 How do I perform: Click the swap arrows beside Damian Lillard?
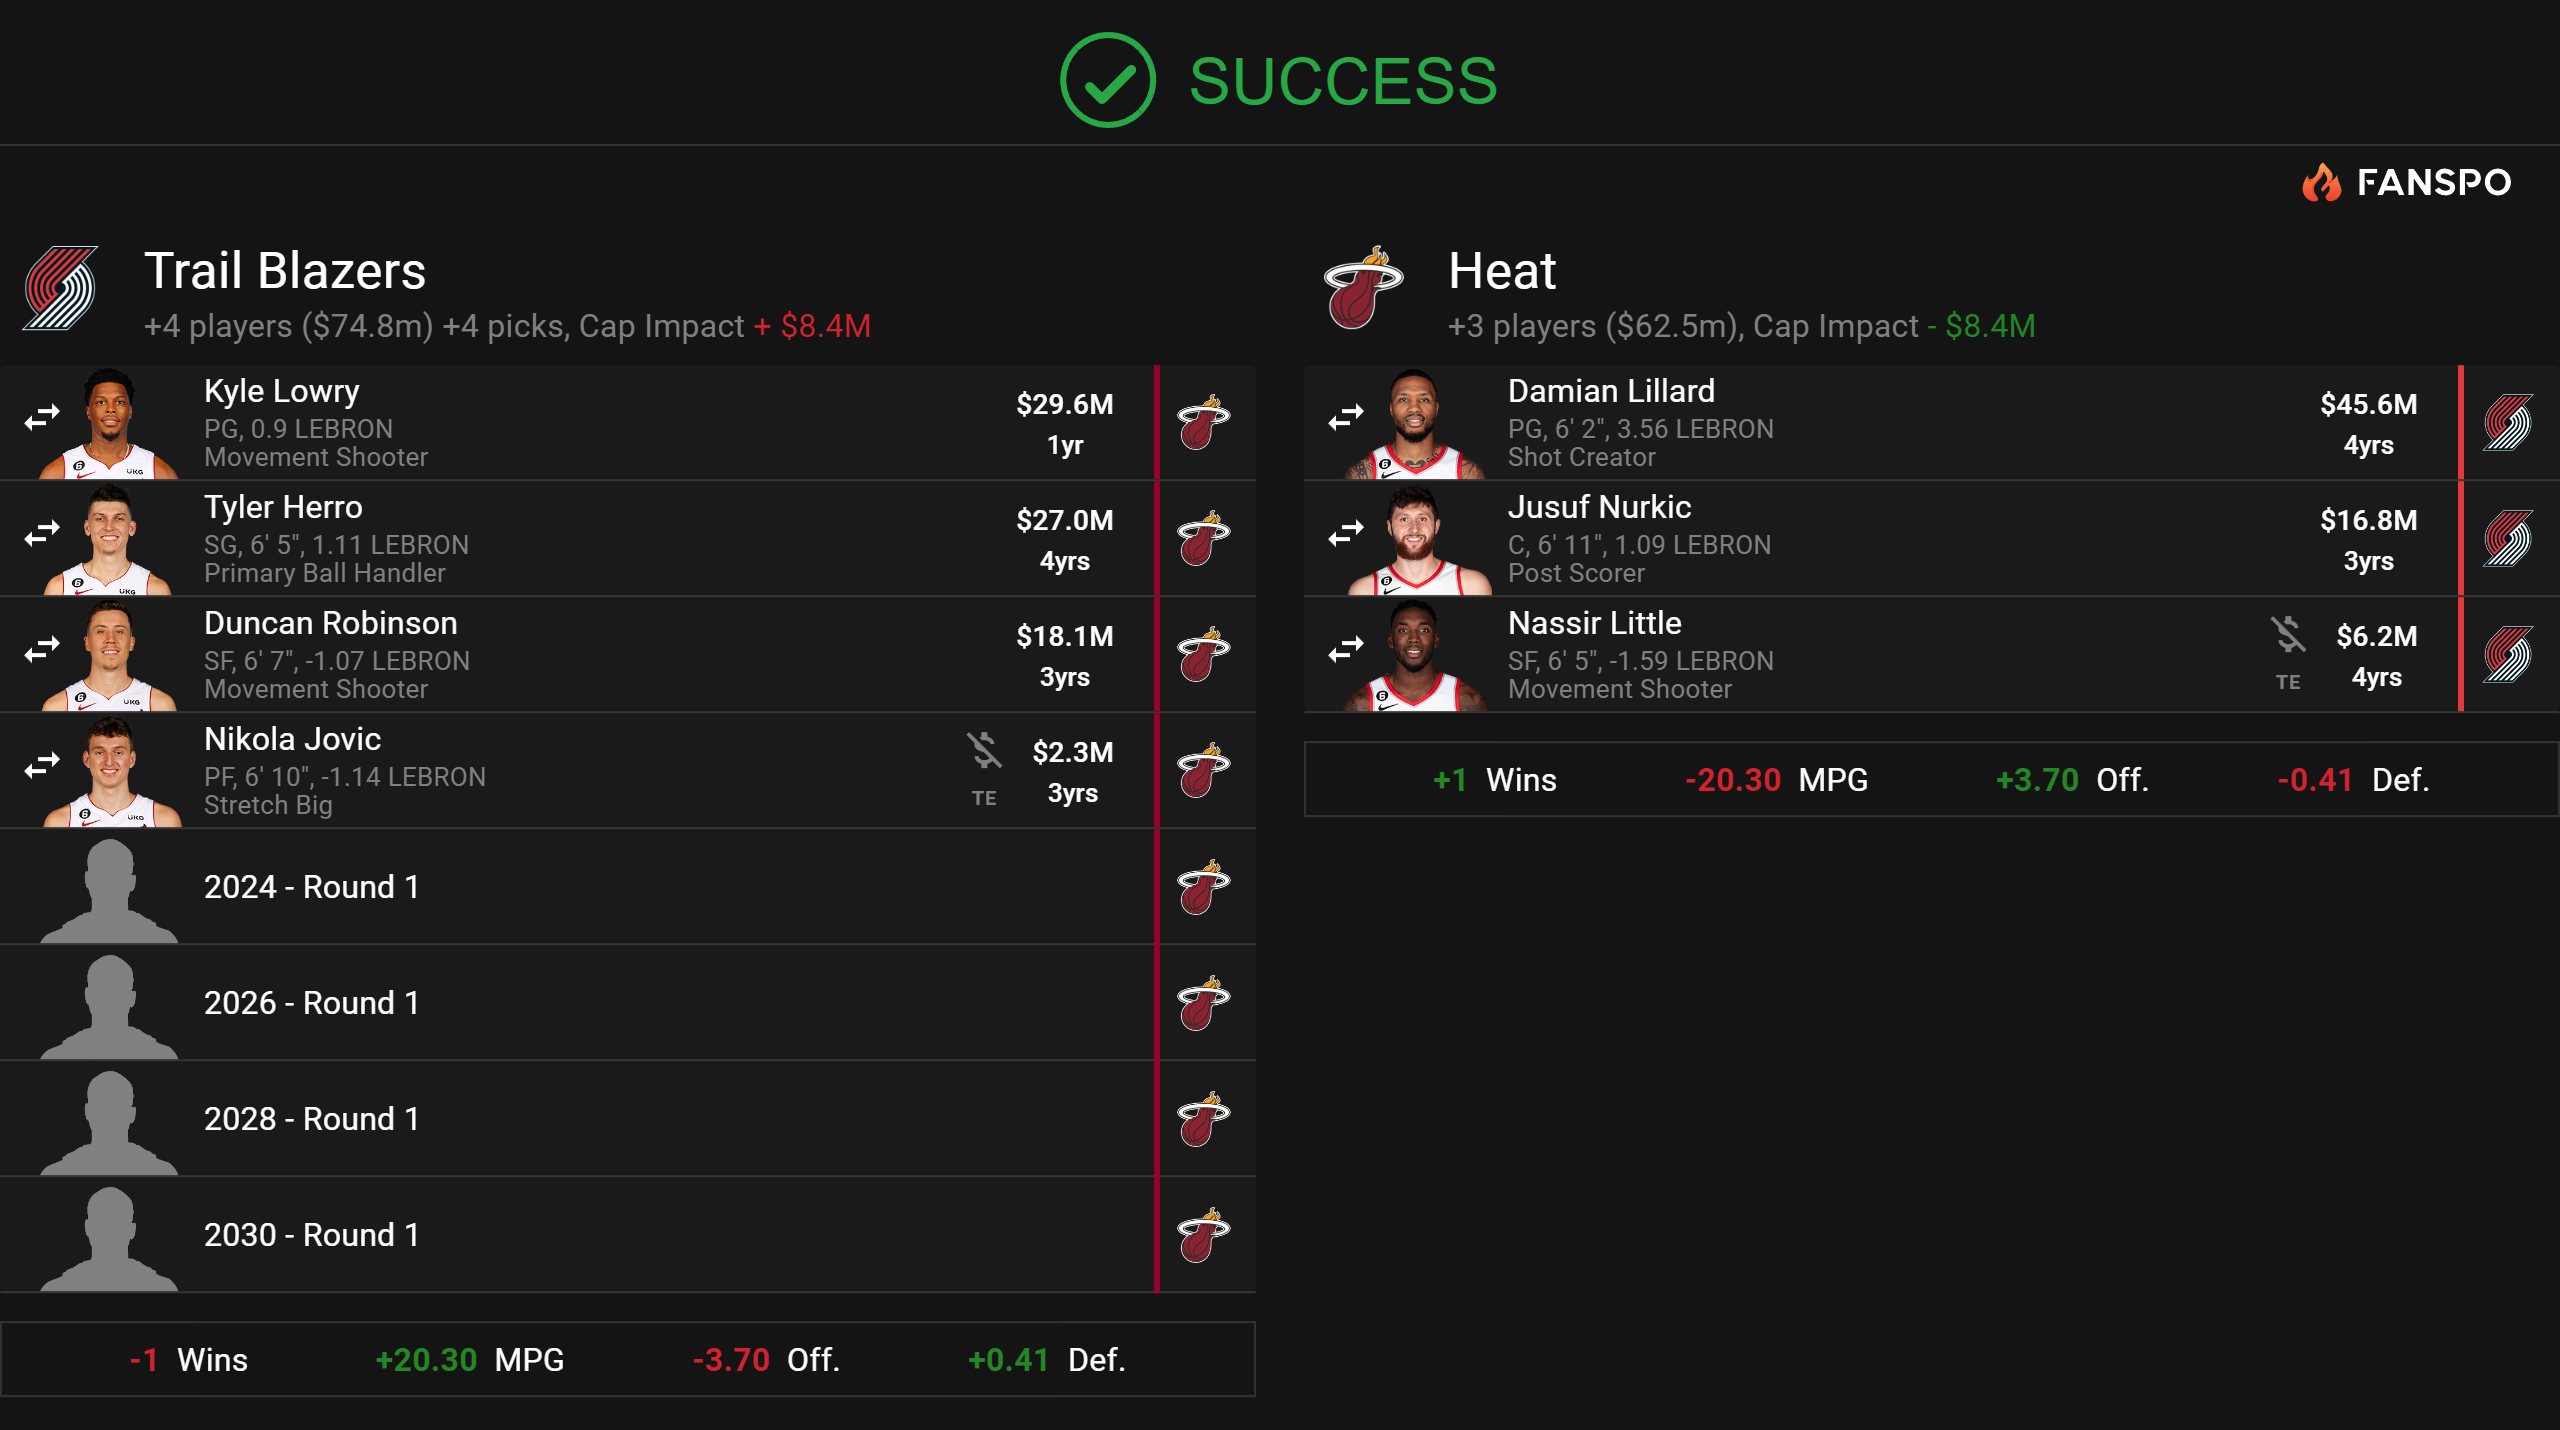1346,417
